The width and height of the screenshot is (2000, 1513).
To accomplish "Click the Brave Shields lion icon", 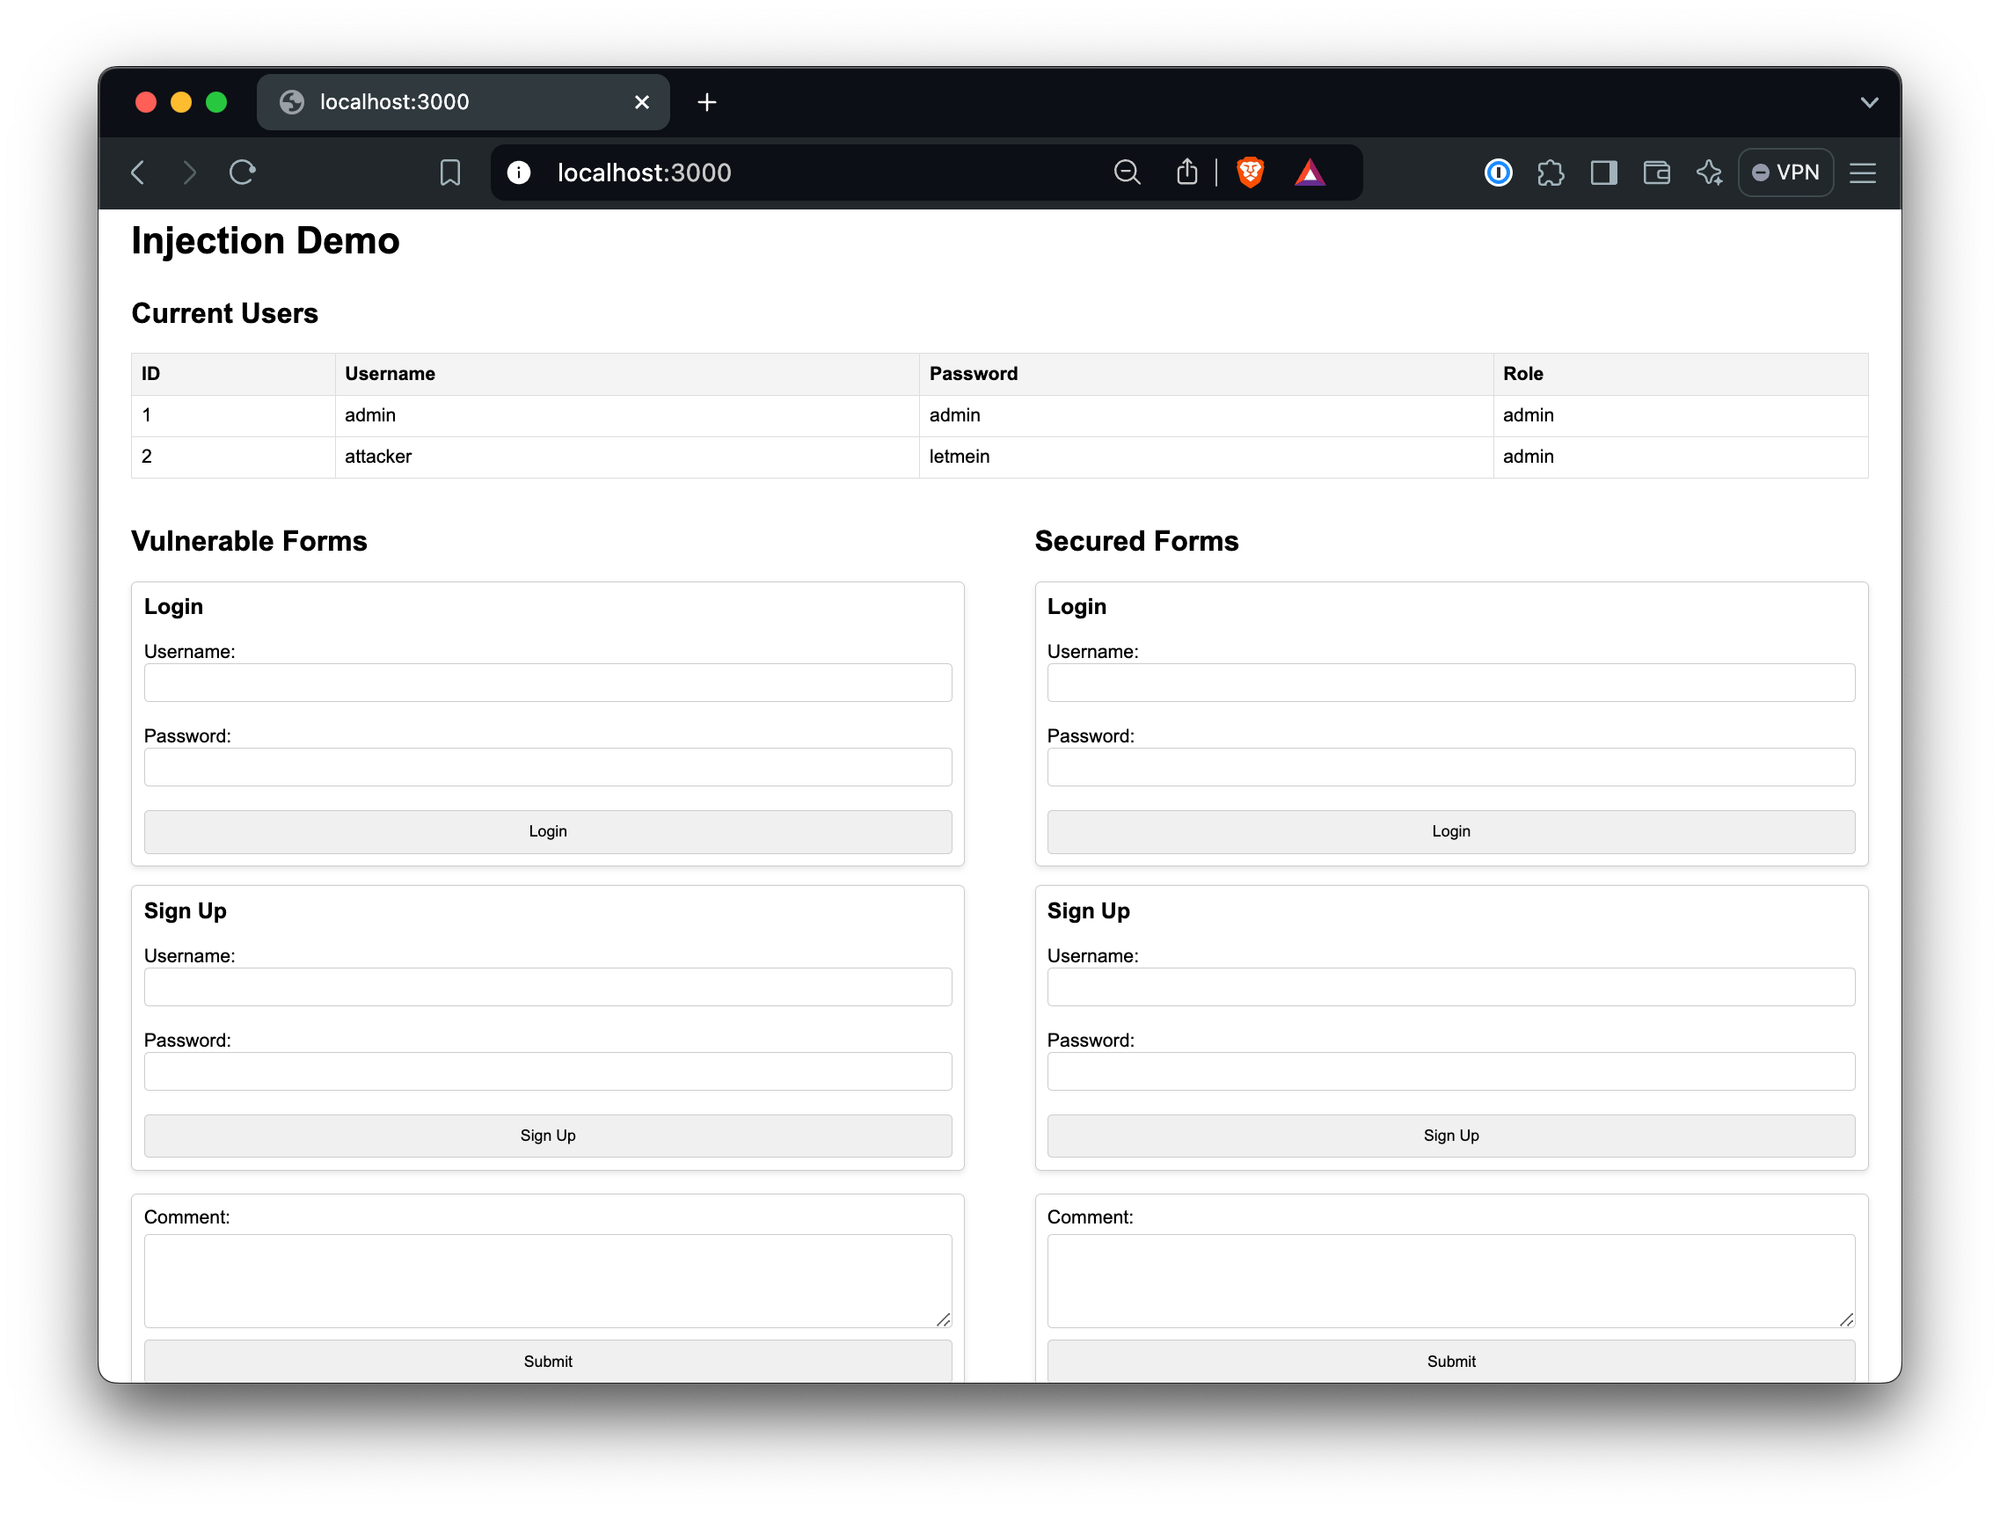I will point(1250,173).
